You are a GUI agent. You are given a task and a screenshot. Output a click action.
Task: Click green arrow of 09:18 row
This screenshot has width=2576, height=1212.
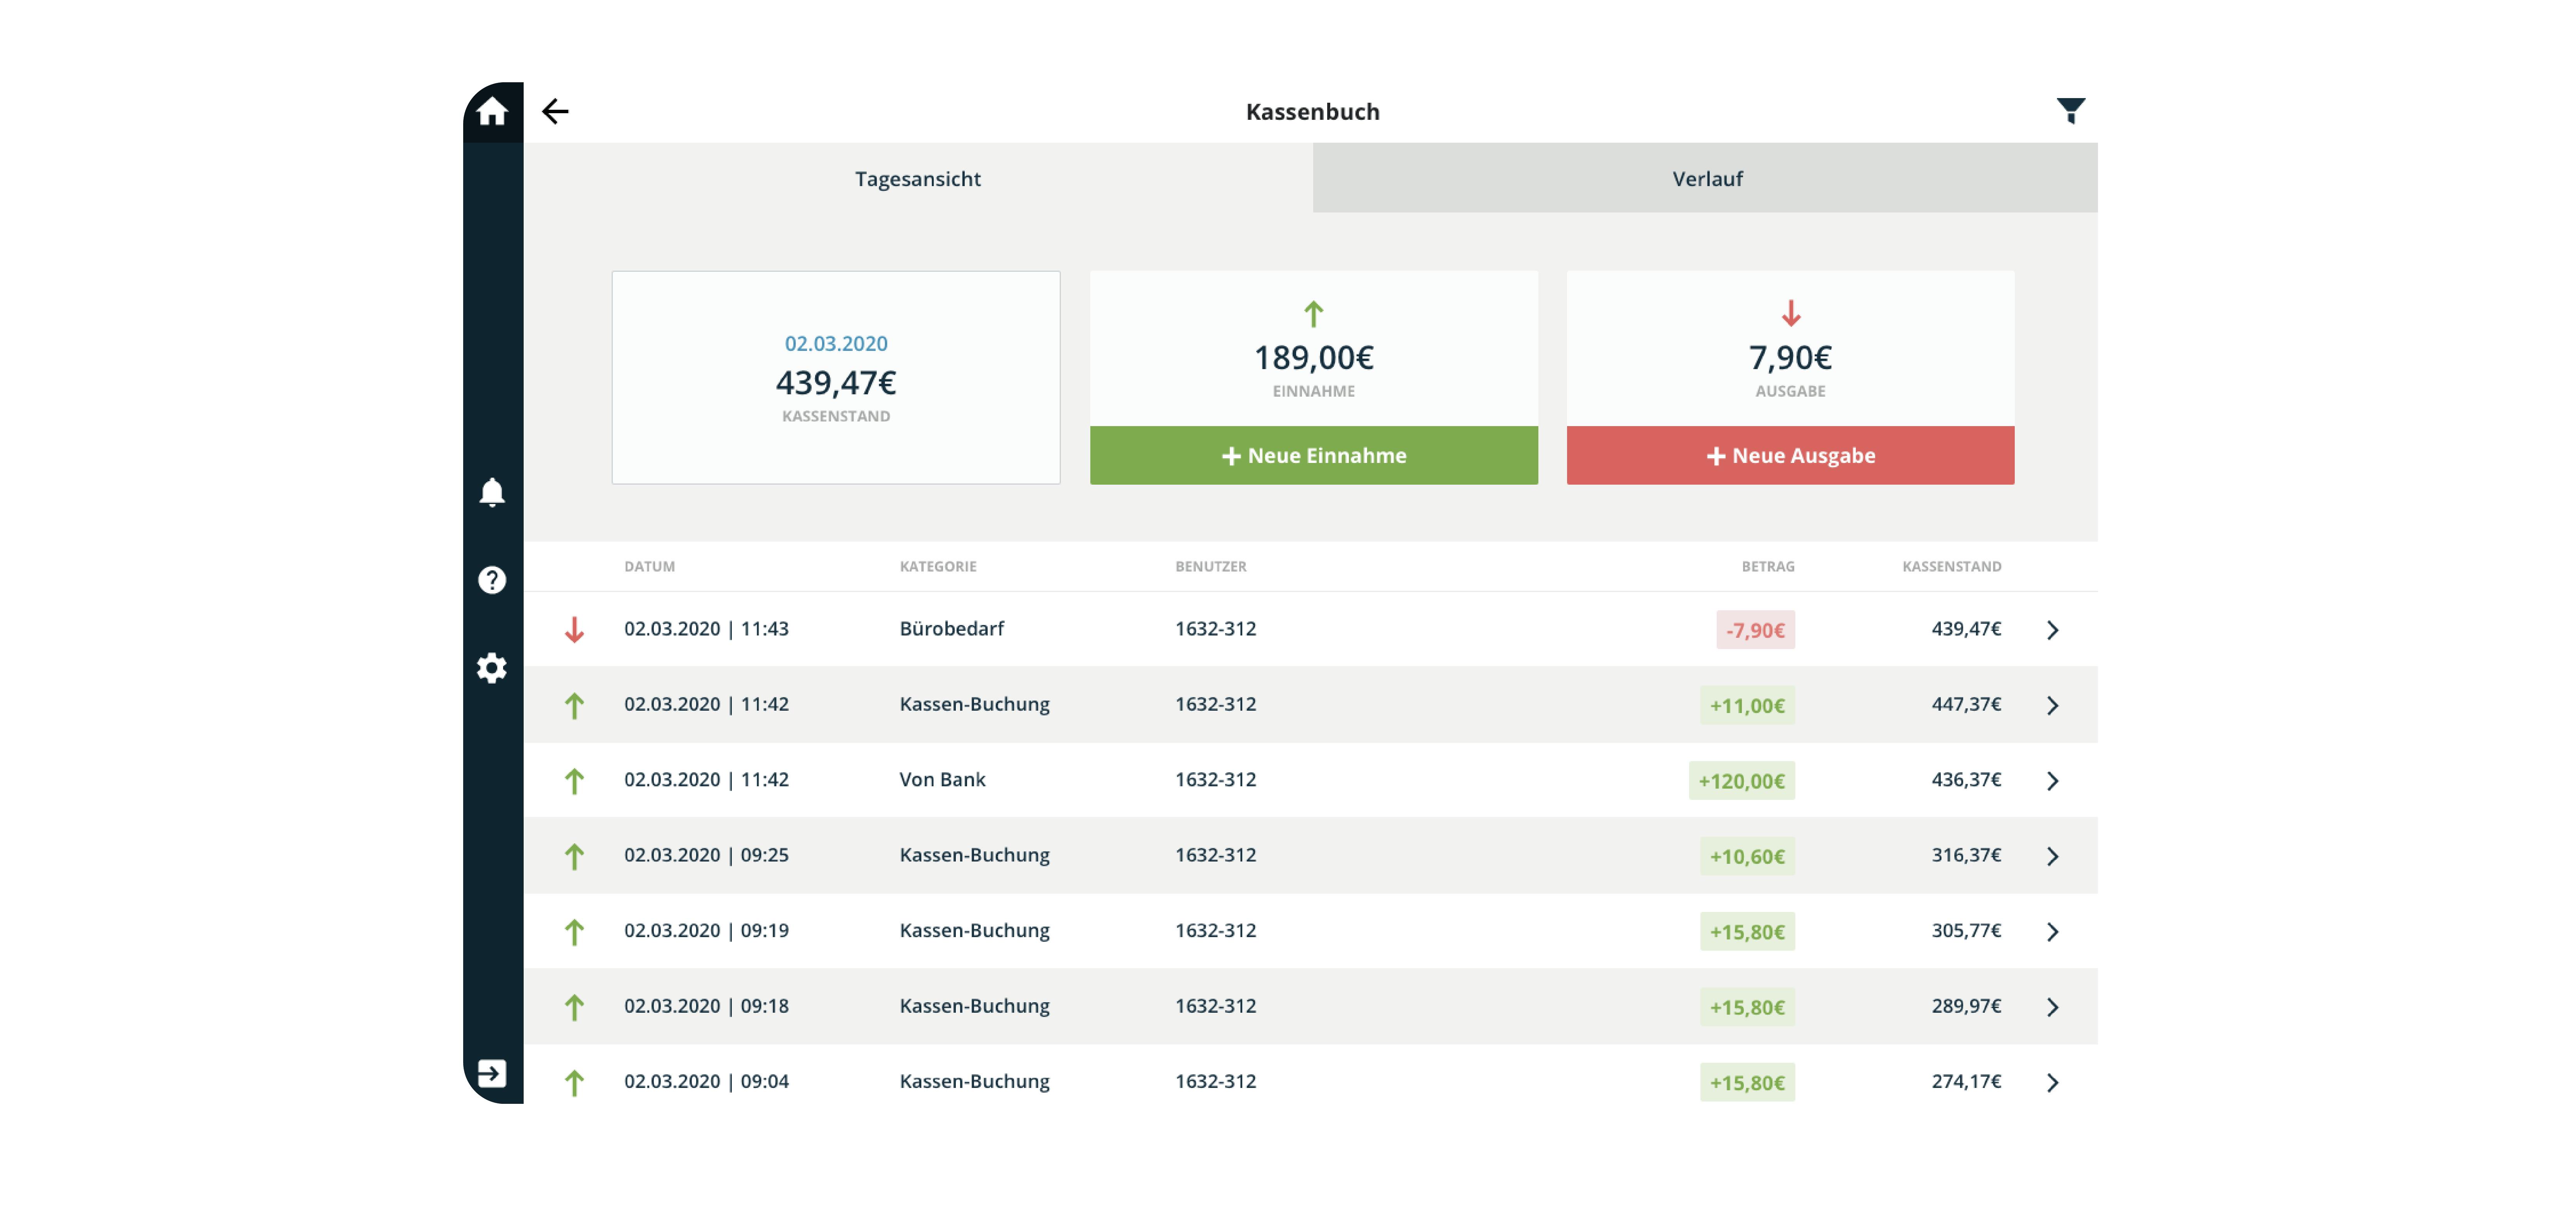coord(574,1007)
